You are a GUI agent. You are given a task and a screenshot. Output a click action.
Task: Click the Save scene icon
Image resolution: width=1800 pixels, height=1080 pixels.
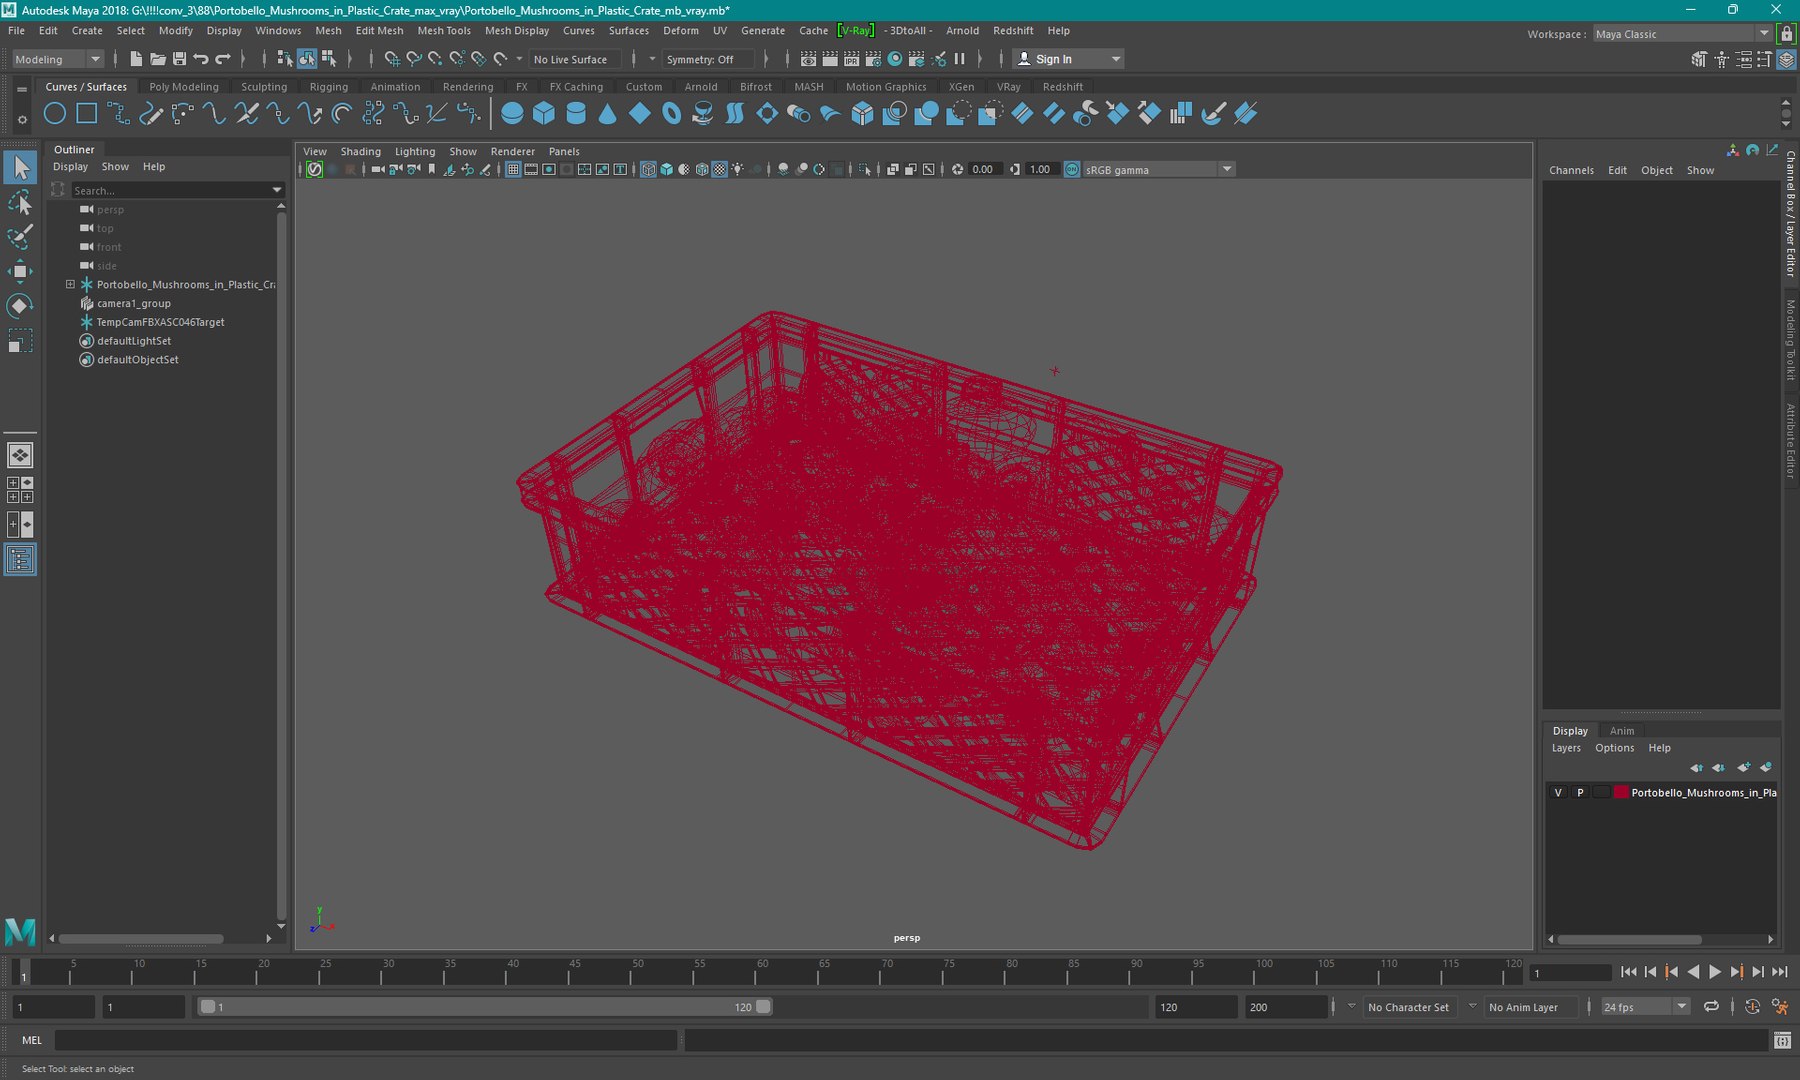click(179, 59)
